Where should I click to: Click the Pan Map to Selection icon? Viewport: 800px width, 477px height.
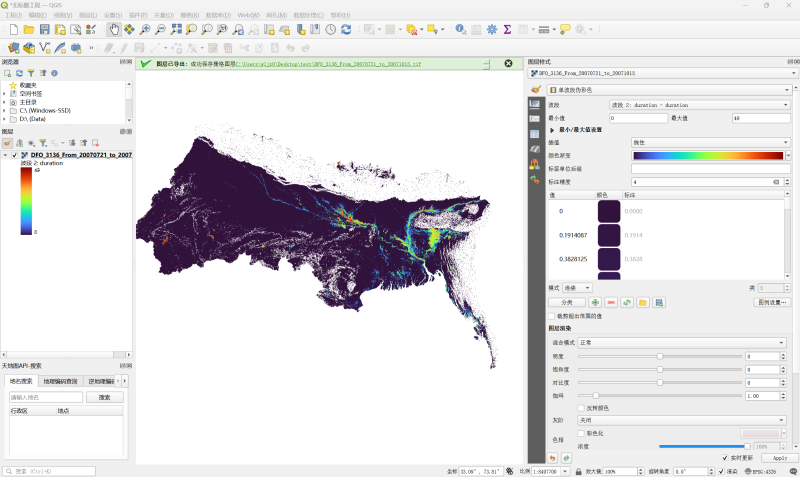point(129,30)
